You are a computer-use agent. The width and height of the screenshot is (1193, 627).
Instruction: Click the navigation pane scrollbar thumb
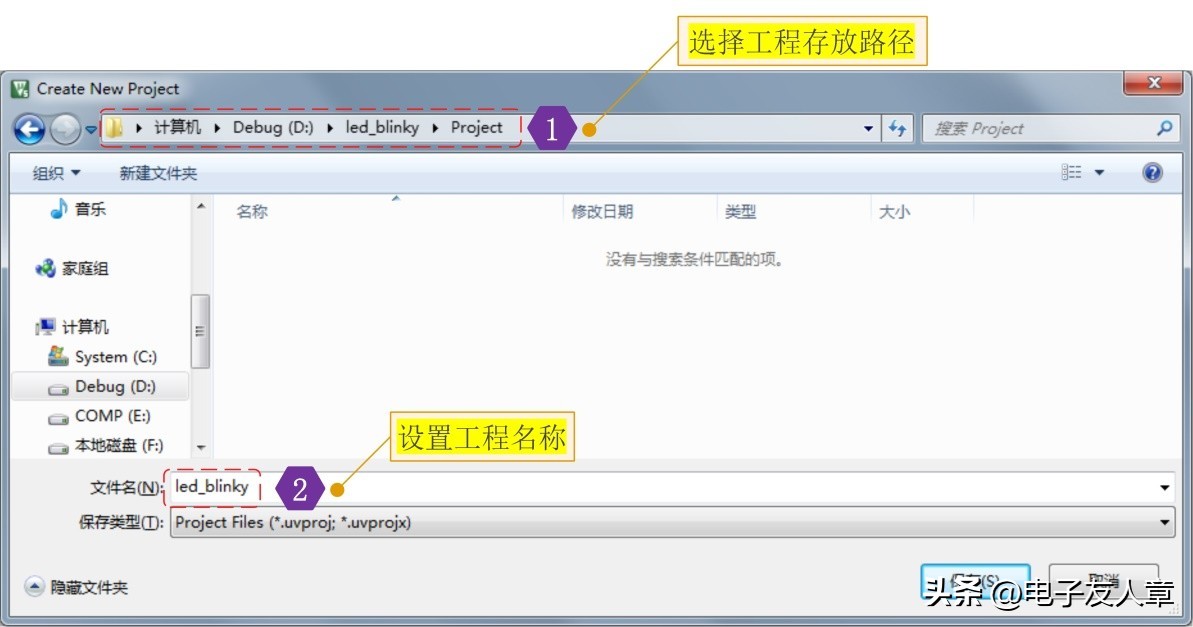point(200,331)
